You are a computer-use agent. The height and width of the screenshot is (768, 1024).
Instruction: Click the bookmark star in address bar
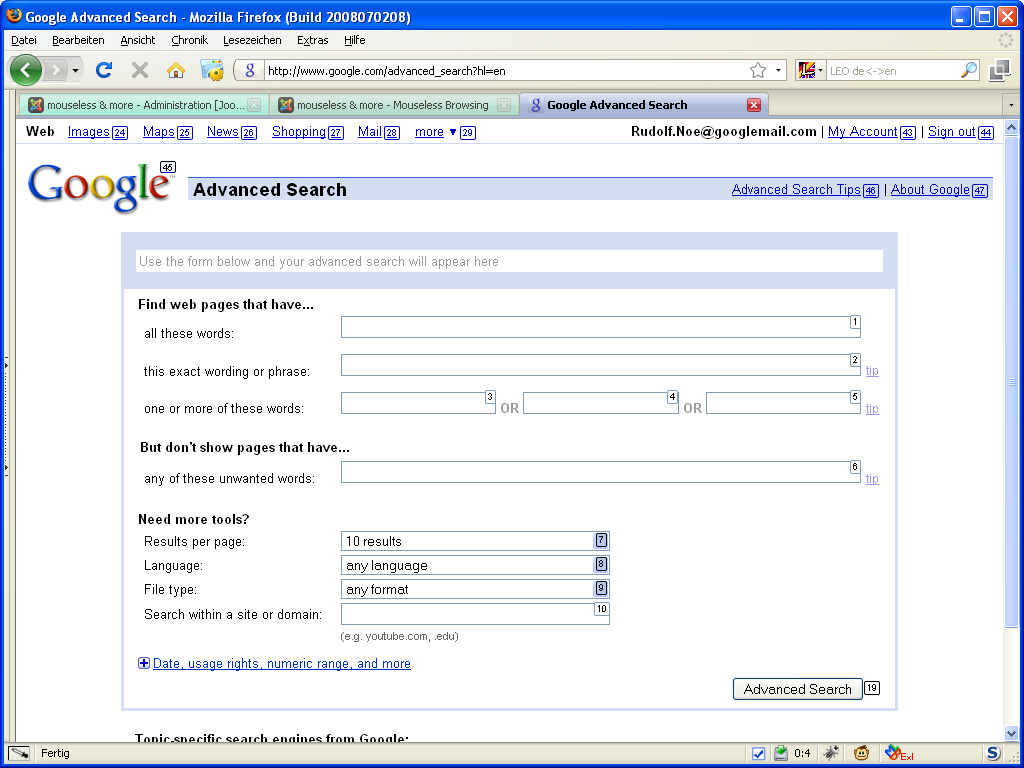click(x=758, y=71)
